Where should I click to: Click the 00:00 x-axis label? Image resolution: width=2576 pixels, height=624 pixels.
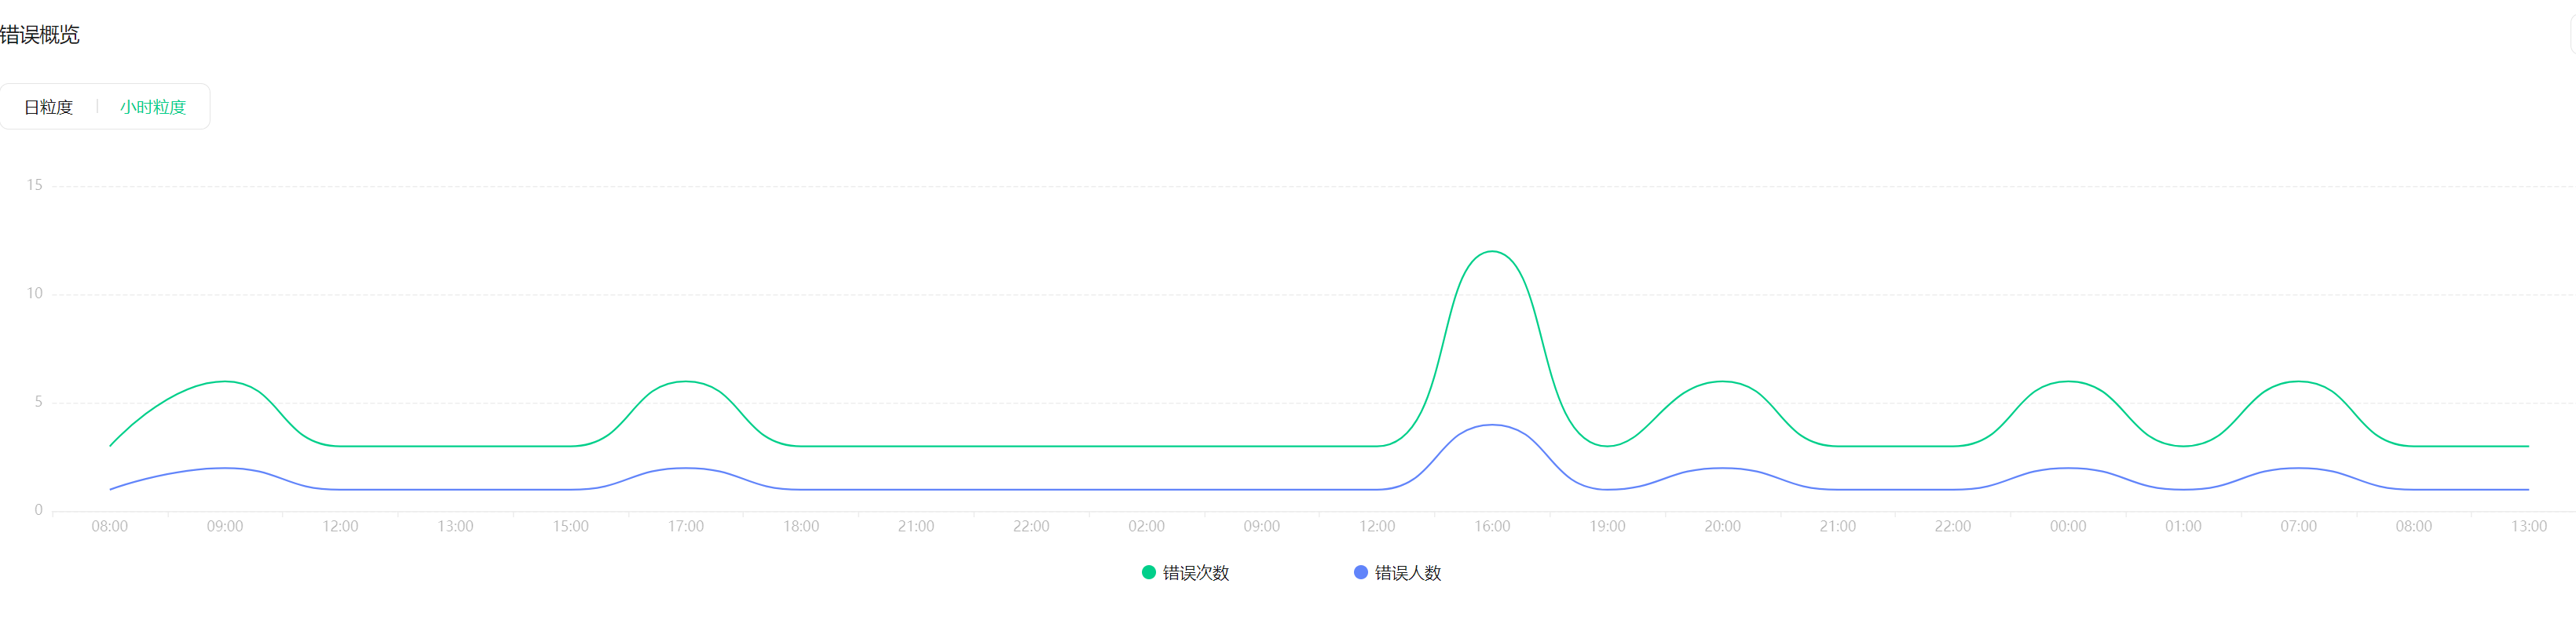click(2068, 527)
